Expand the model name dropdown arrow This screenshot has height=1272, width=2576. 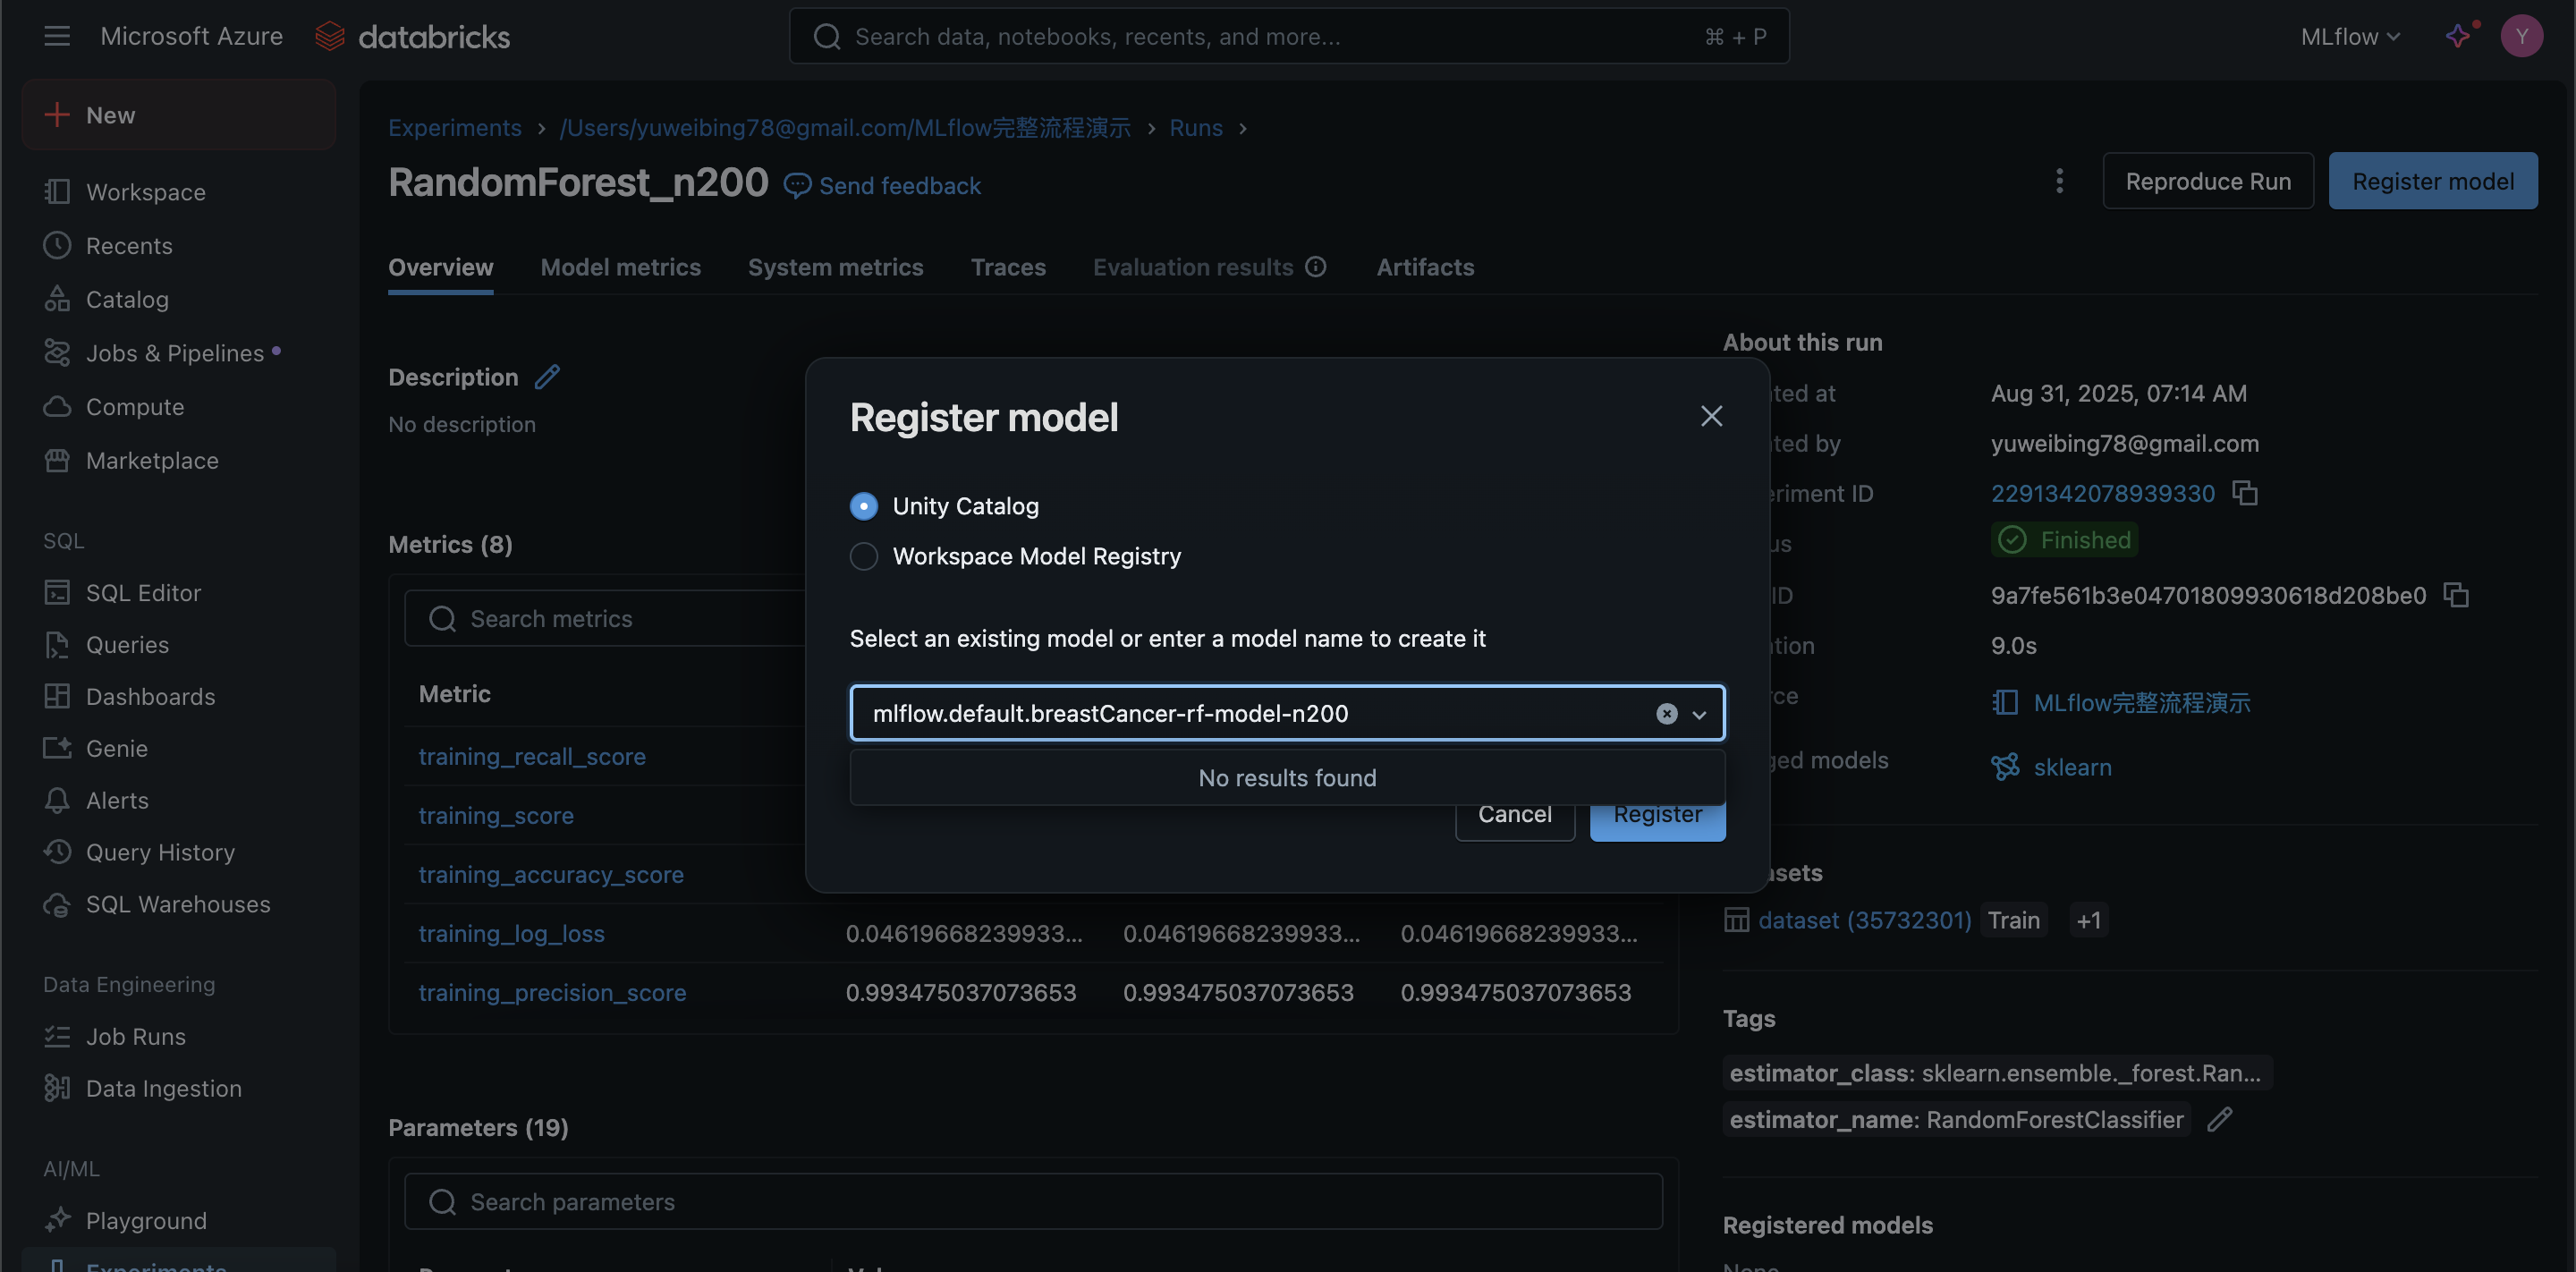[x=1699, y=714]
